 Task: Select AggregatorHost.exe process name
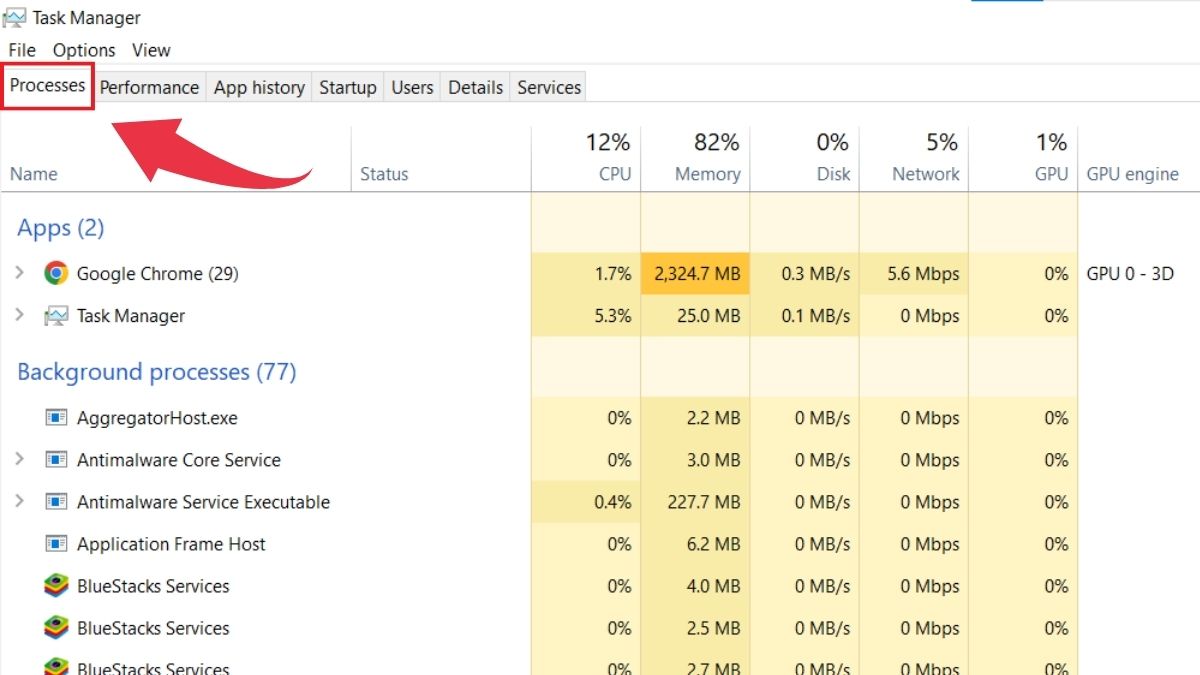click(157, 418)
